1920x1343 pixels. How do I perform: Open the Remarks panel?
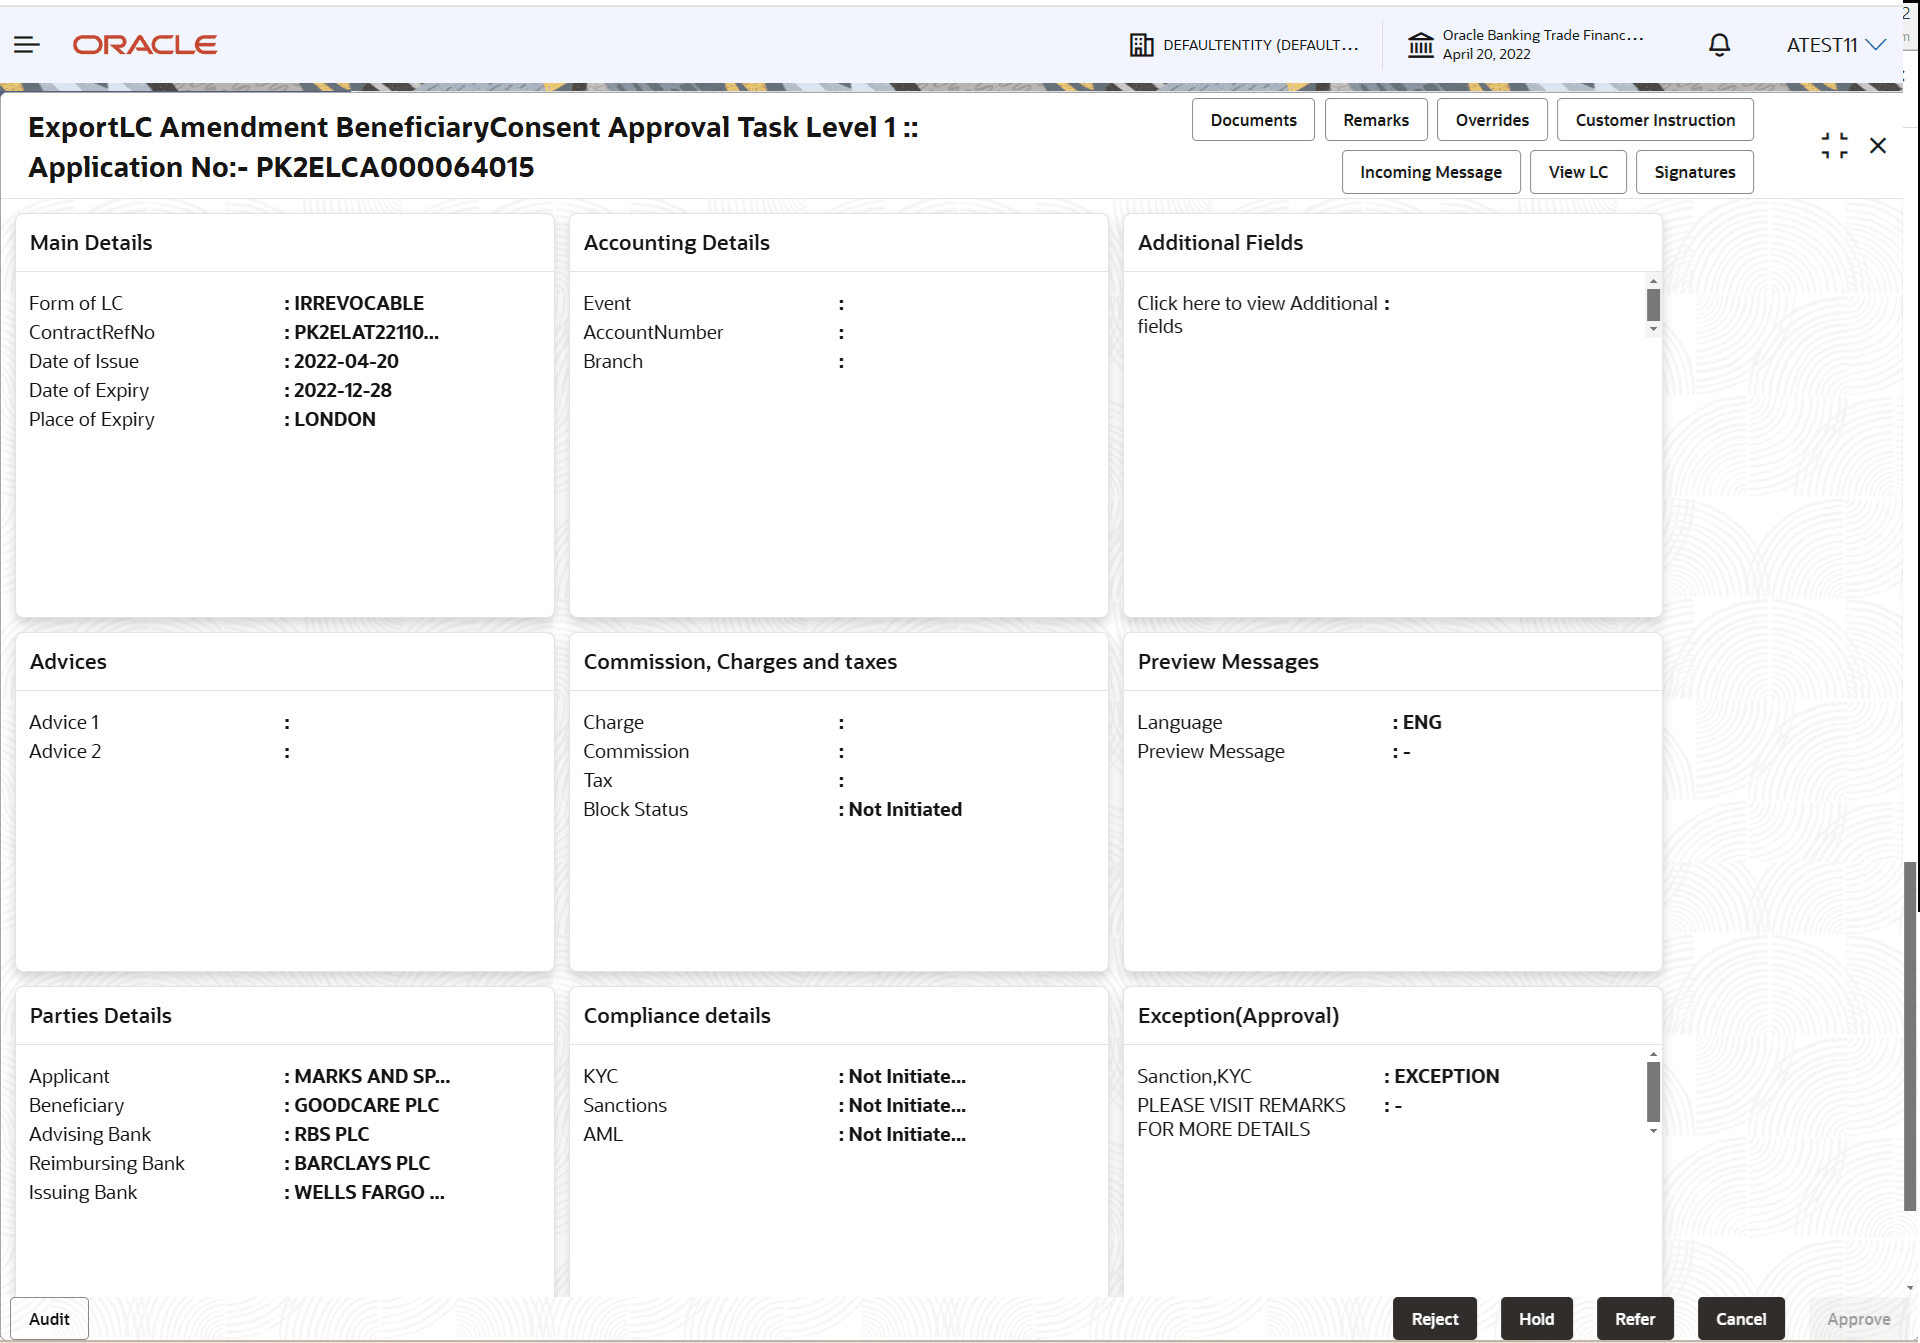[1375, 119]
